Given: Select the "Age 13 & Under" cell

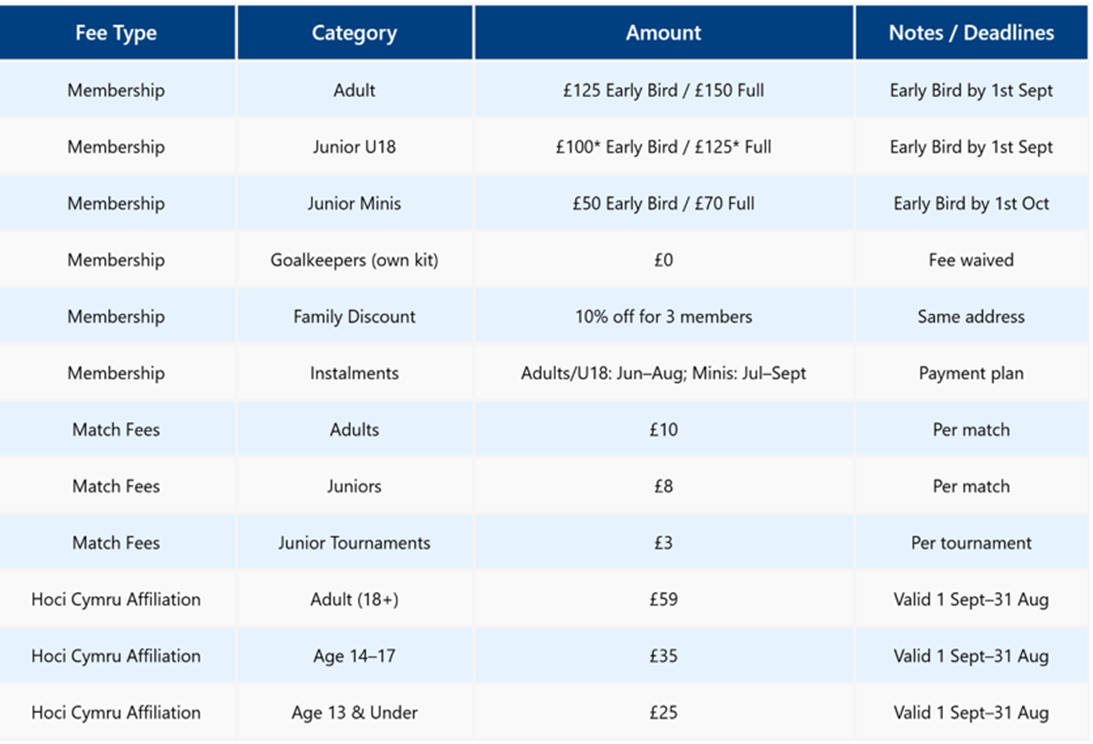Looking at the screenshot, I should coord(354,713).
